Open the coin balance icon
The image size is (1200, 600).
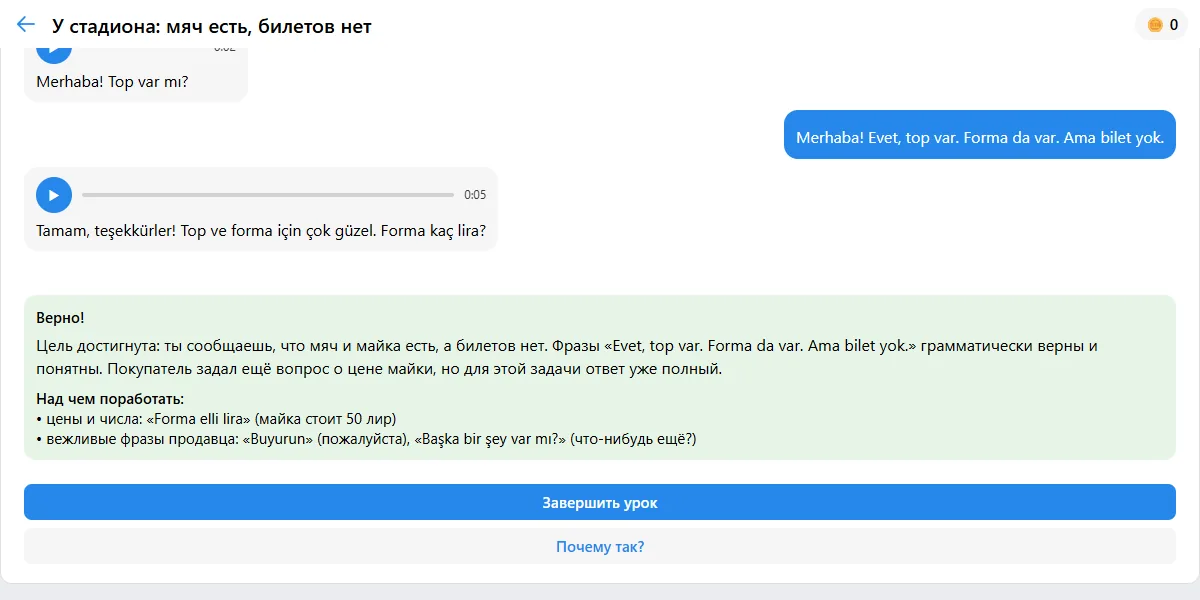pyautogui.click(x=1155, y=25)
